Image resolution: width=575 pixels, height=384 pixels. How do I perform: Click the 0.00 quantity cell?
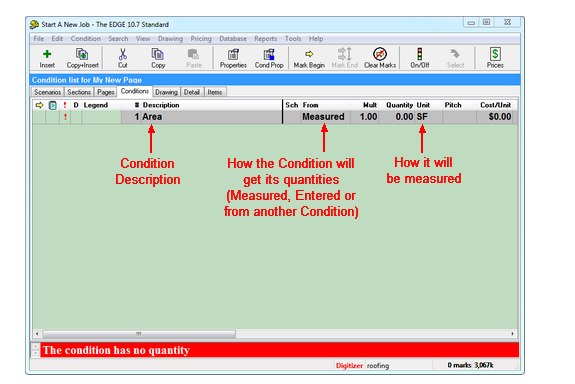(397, 117)
